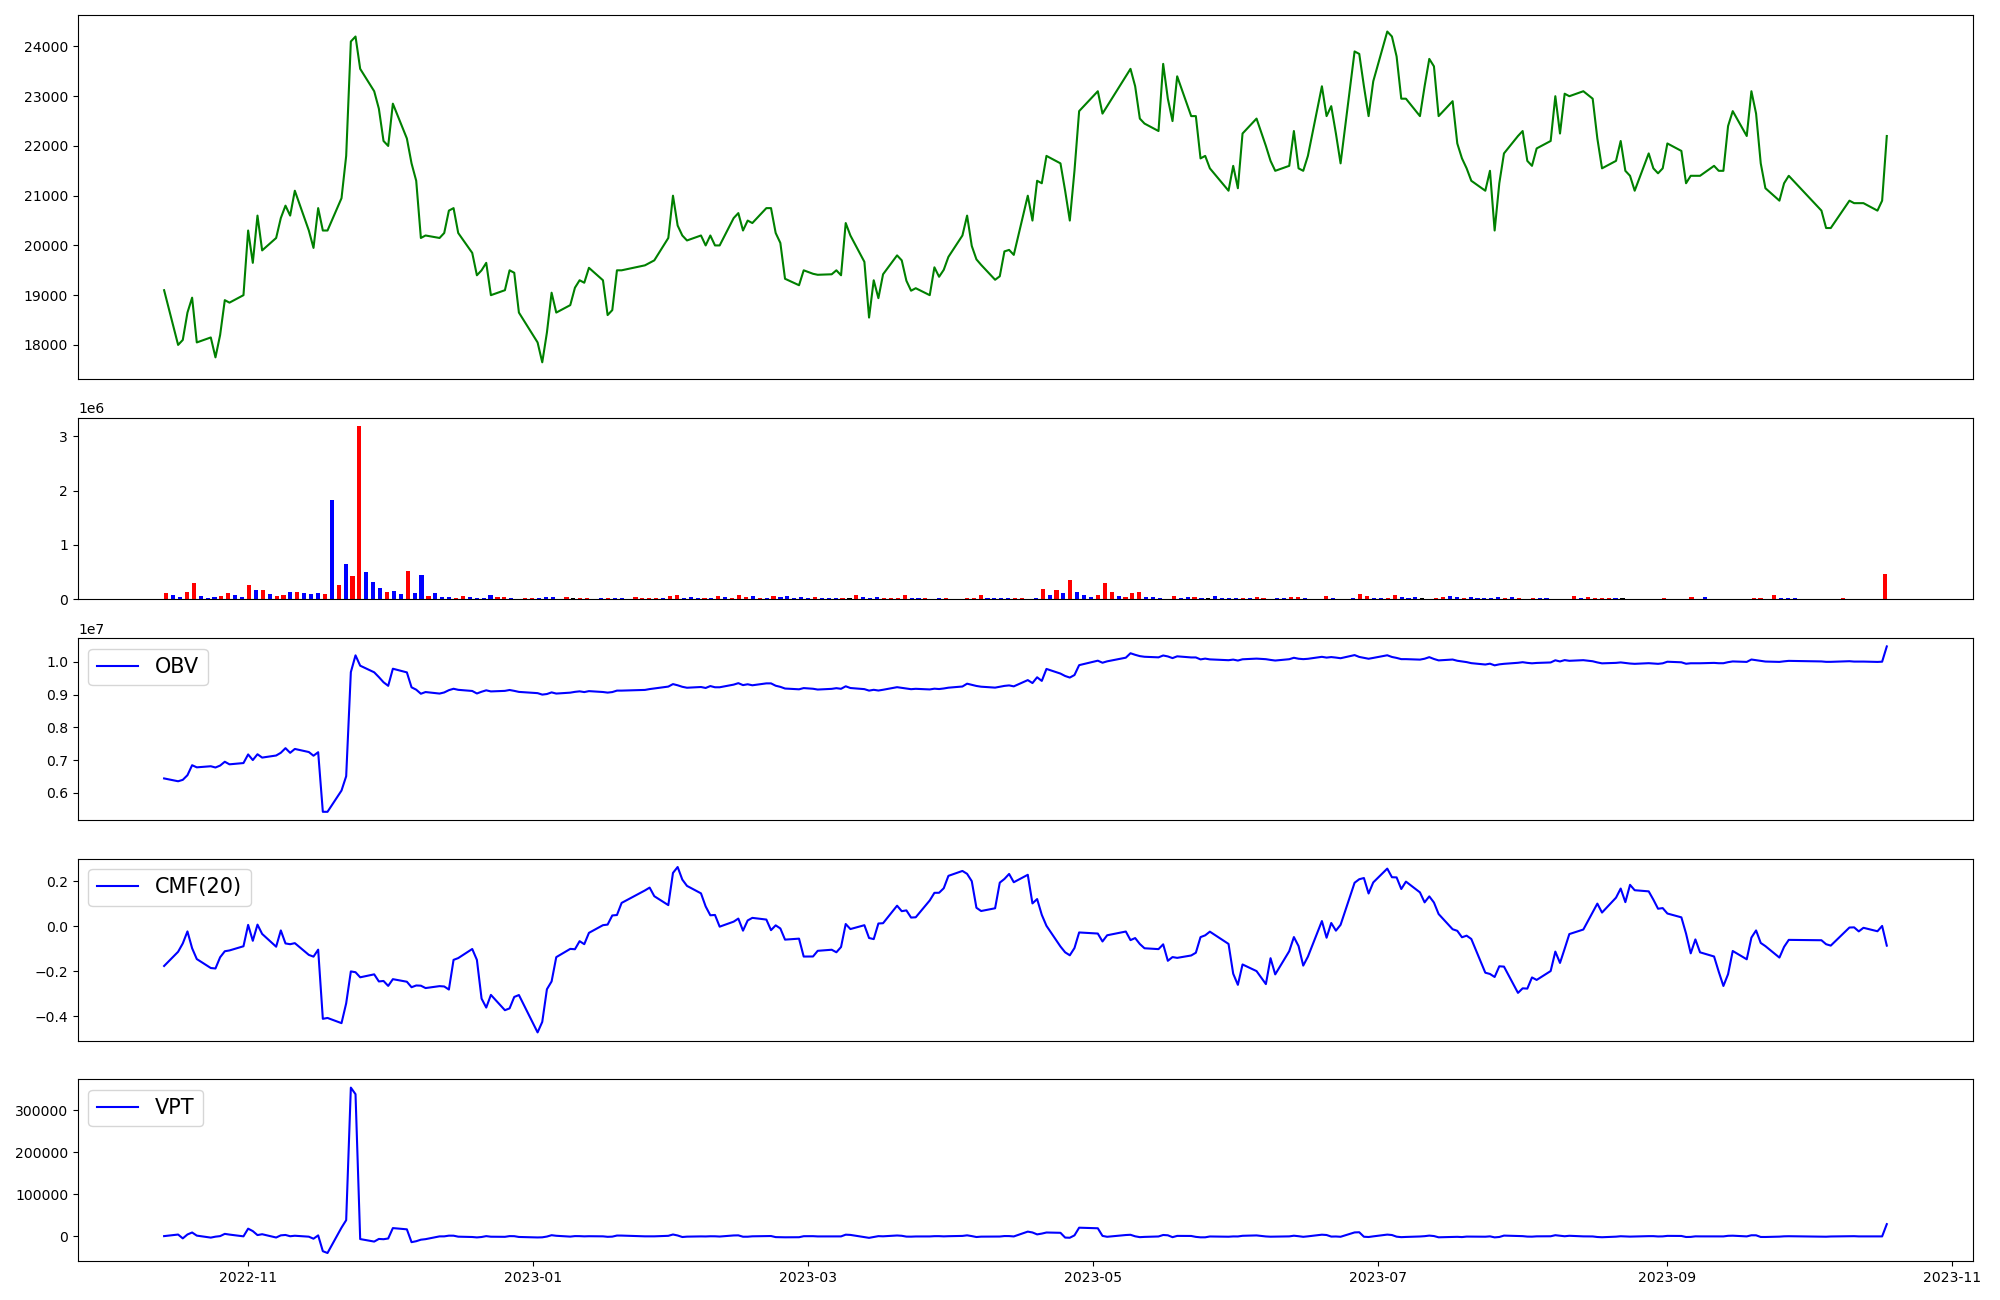The image size is (2000, 1300).
Task: Select the 2023-11 x-axis date label
Action: click(1951, 1277)
